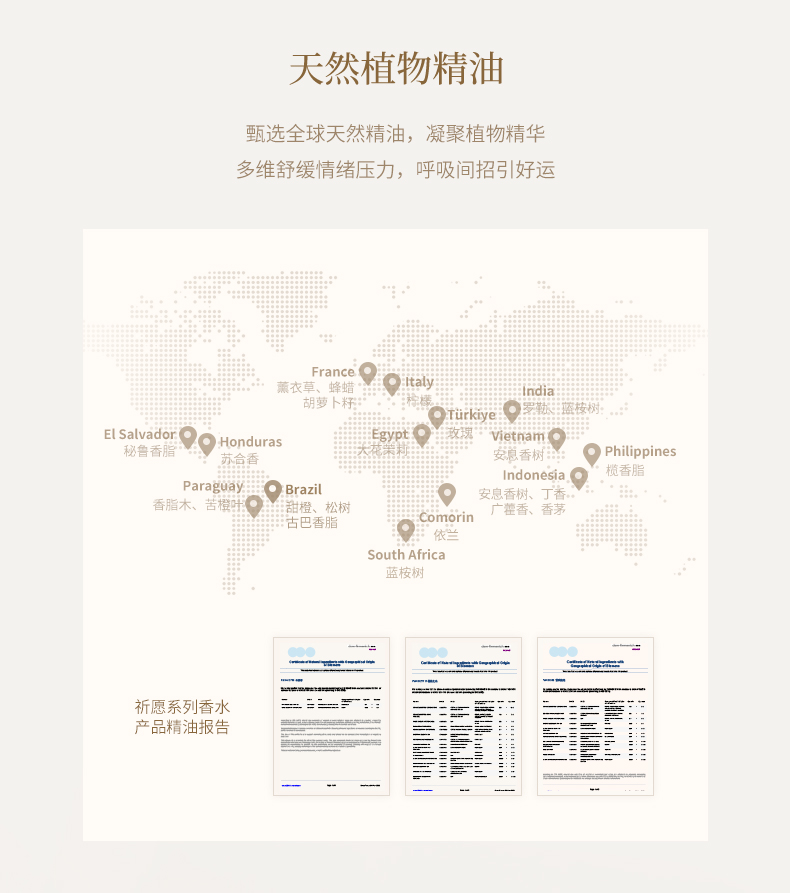Open the first essential oil report thumbnail
Image resolution: width=790 pixels, height=893 pixels.
tap(331, 716)
